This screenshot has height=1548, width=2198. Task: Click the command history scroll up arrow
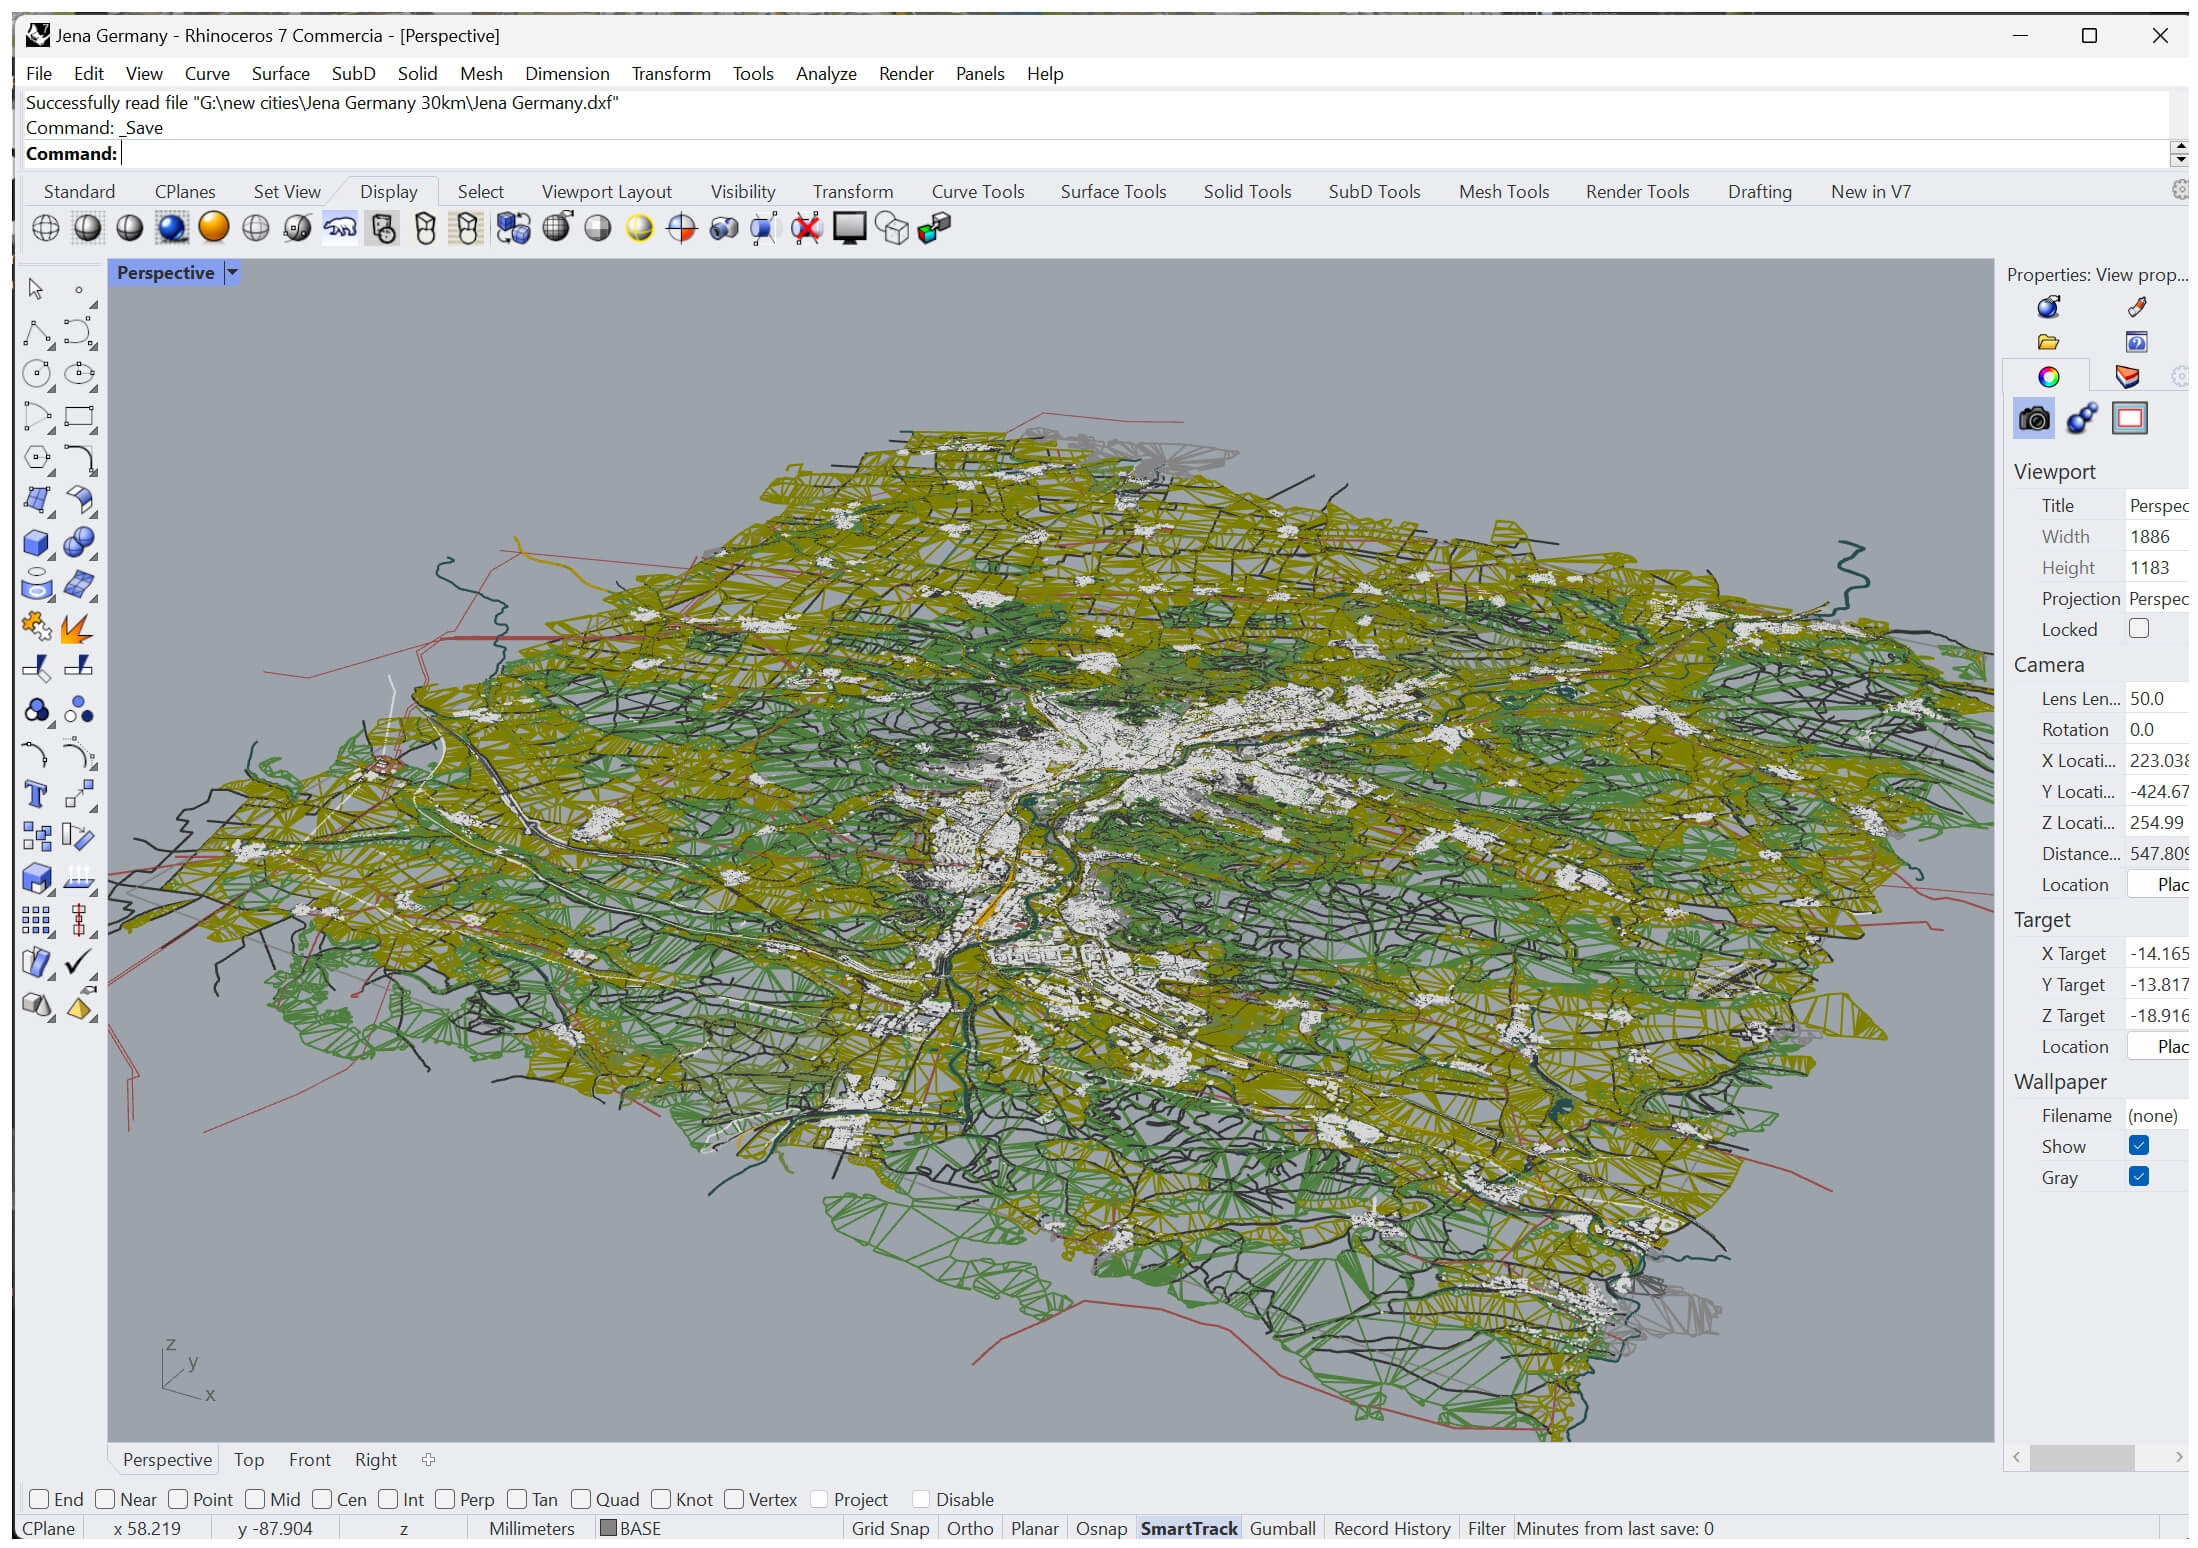(2180, 147)
